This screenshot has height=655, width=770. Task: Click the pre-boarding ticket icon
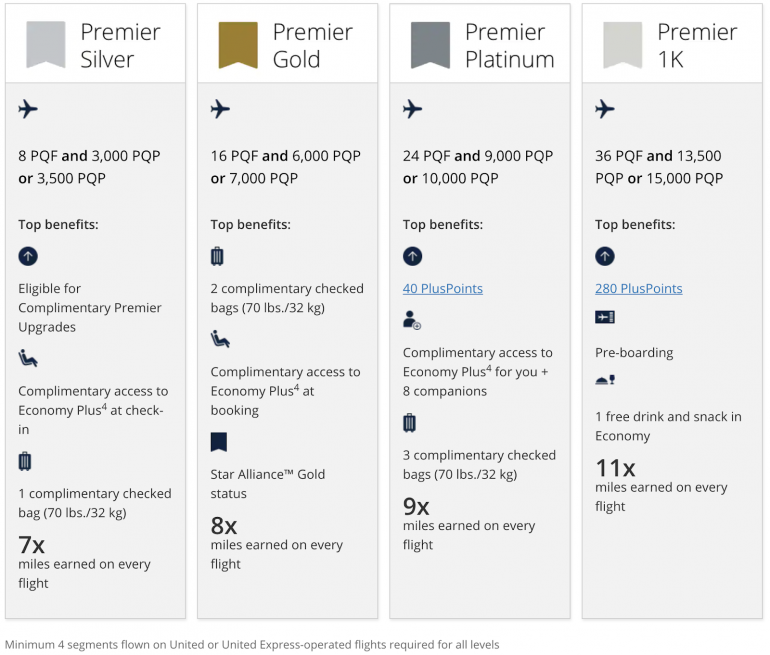pyautogui.click(x=604, y=317)
